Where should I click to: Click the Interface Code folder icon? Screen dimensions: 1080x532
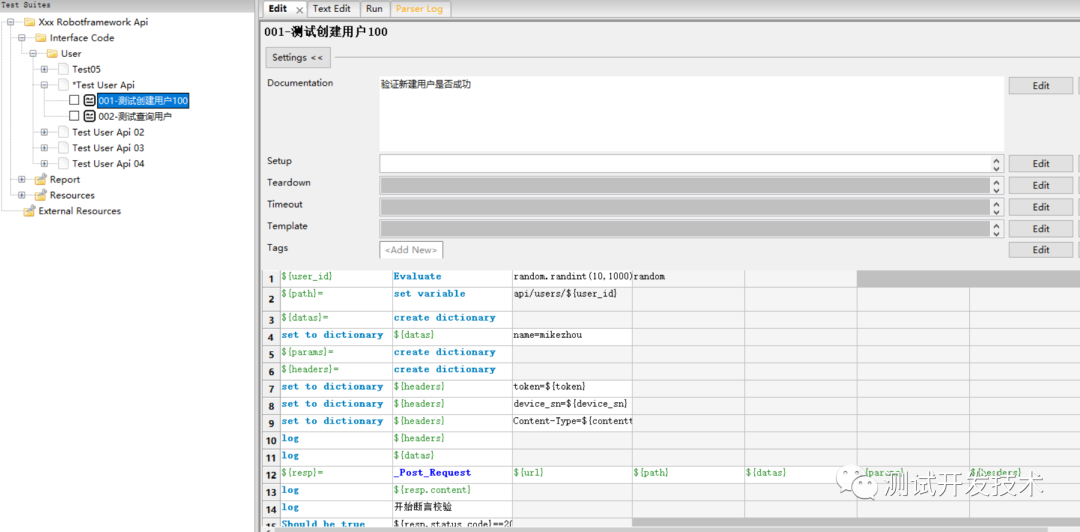coord(41,38)
